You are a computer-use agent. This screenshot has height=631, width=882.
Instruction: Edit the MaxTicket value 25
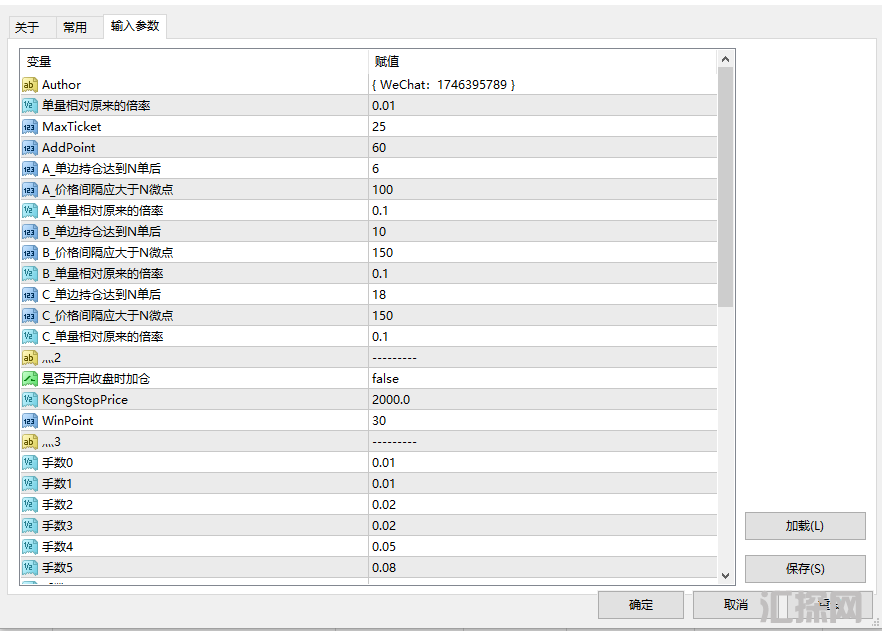coord(379,127)
